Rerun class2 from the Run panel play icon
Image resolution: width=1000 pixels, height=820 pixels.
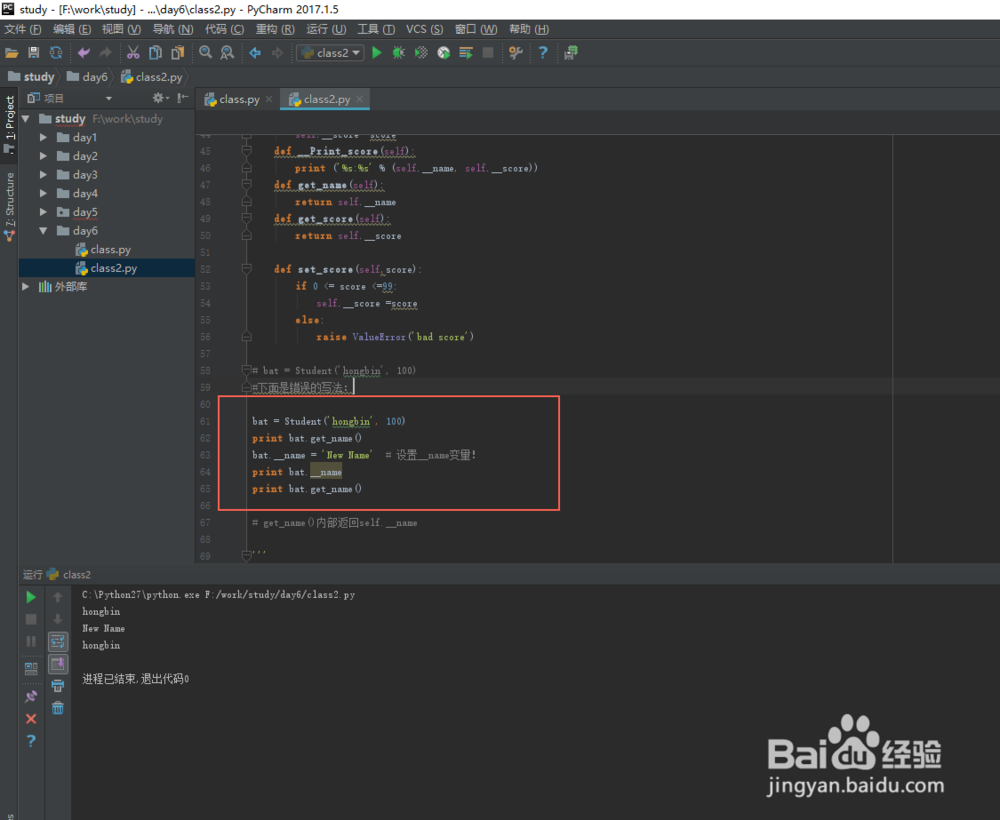tap(31, 597)
